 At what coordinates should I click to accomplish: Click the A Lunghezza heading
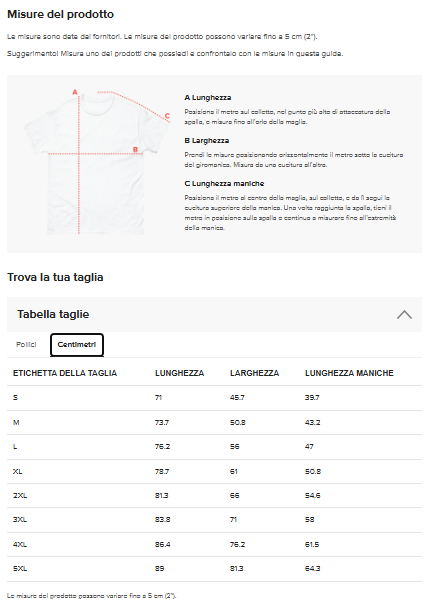click(208, 98)
